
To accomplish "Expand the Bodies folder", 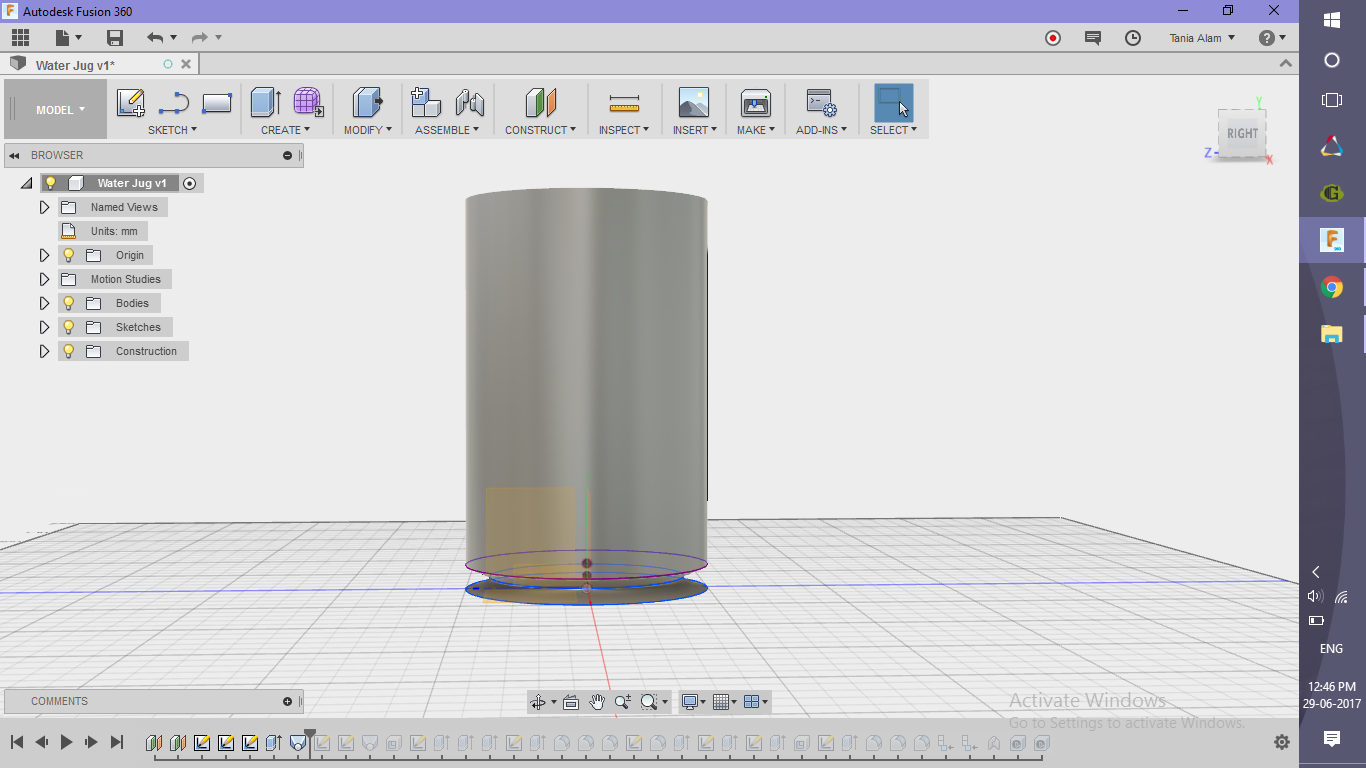I will (44, 303).
